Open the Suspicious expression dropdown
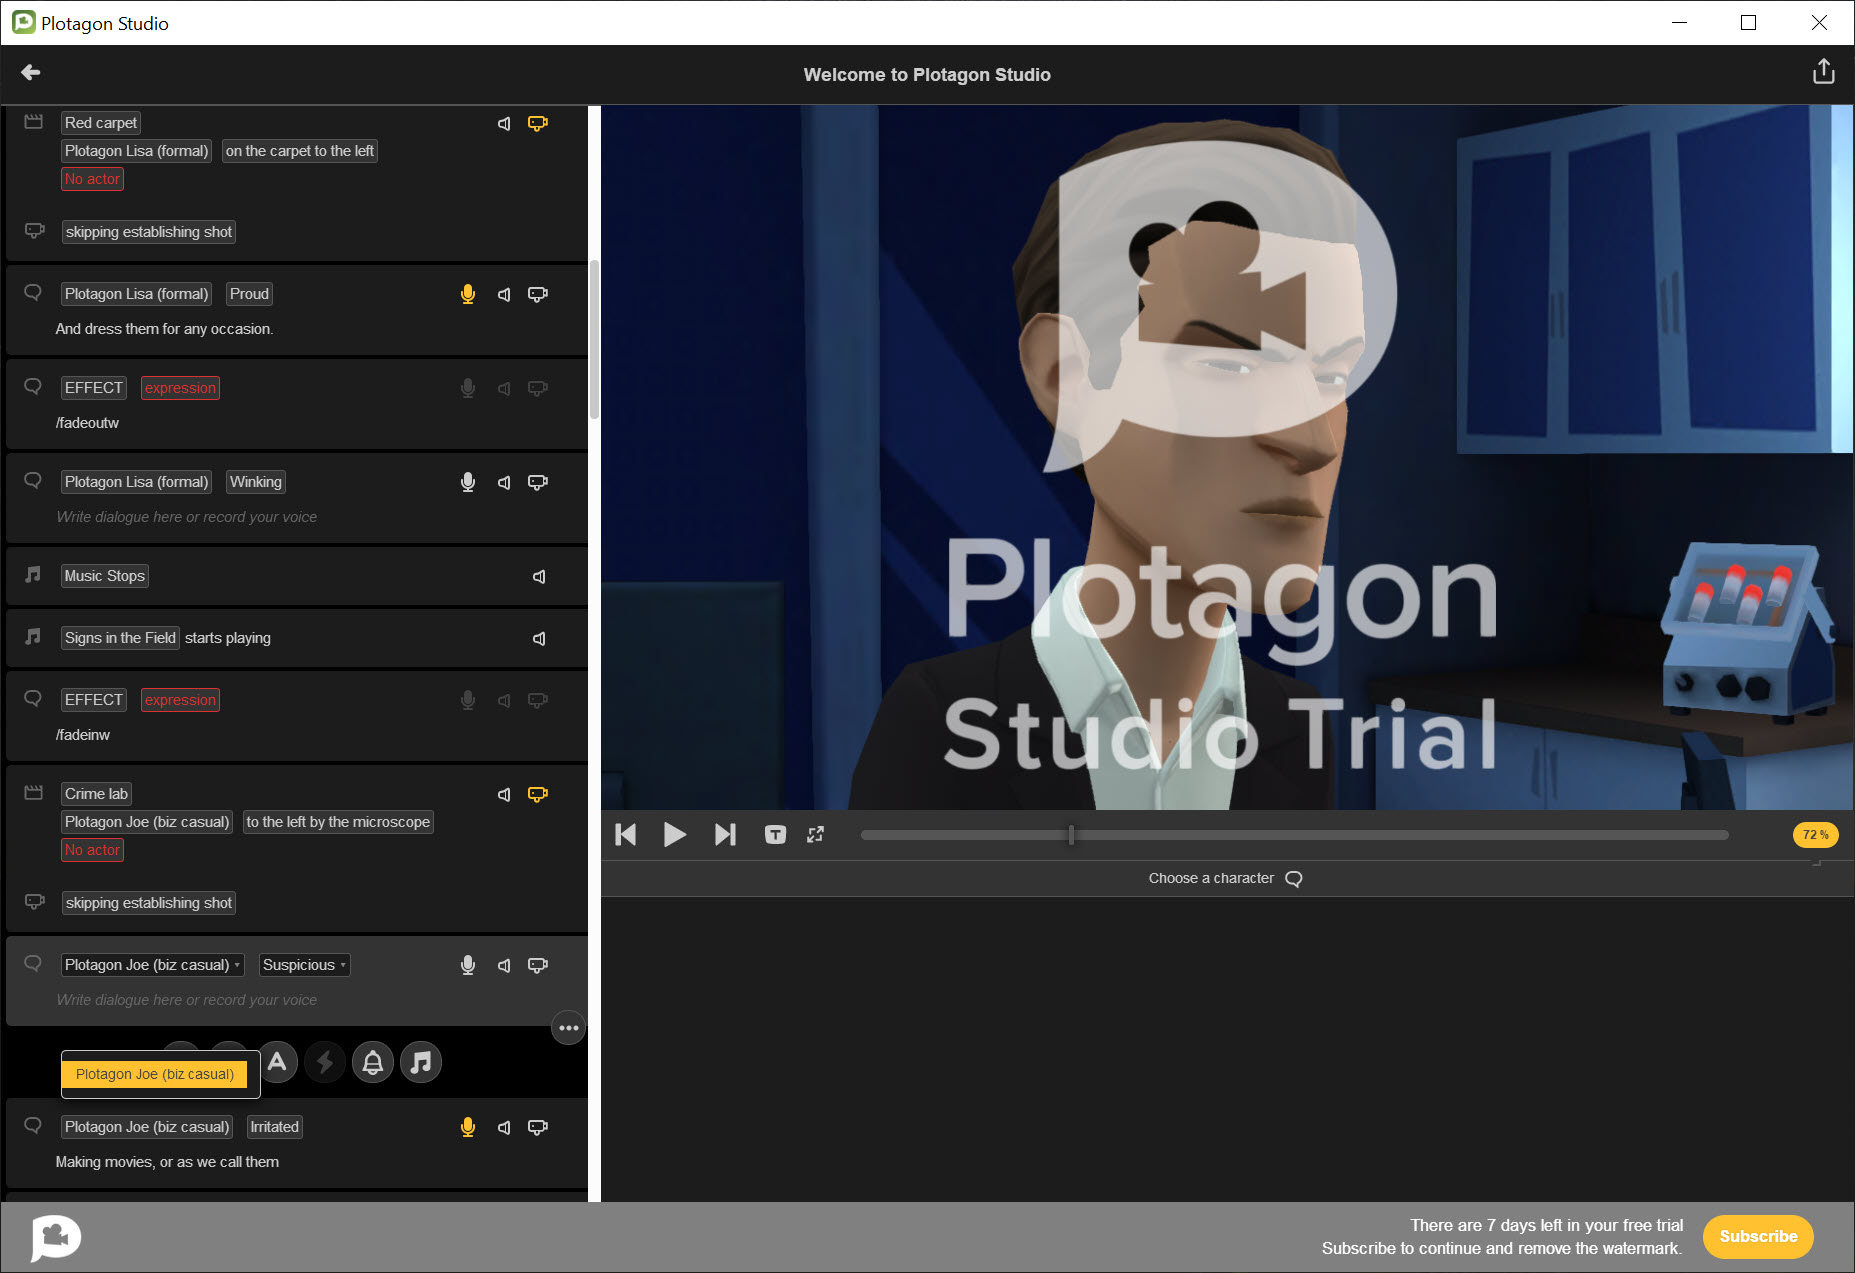Screen dimensions: 1855x1273 [305, 965]
